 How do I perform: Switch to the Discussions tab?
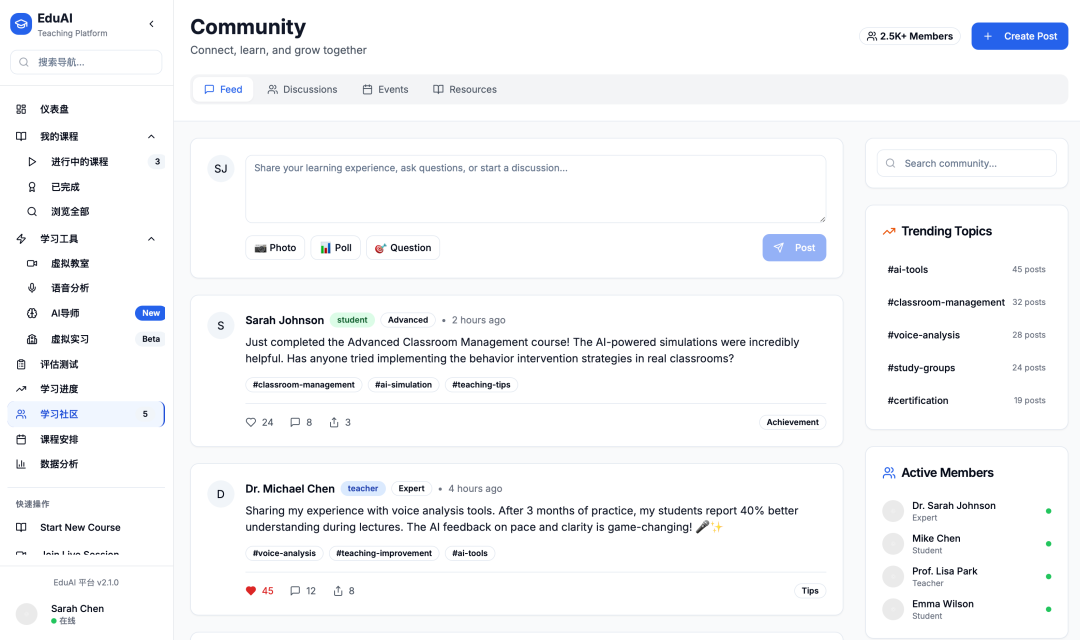click(x=302, y=89)
